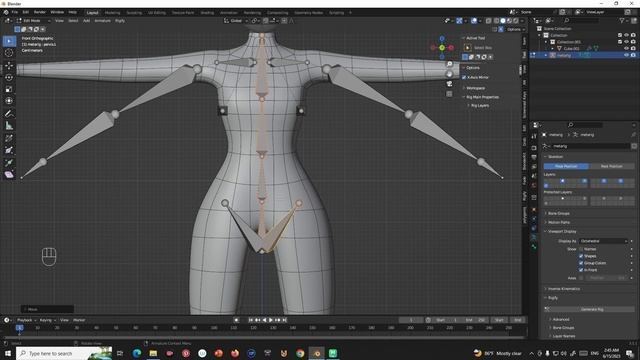
Task: Click the viewport pan hand icon
Action: tap(449, 74)
